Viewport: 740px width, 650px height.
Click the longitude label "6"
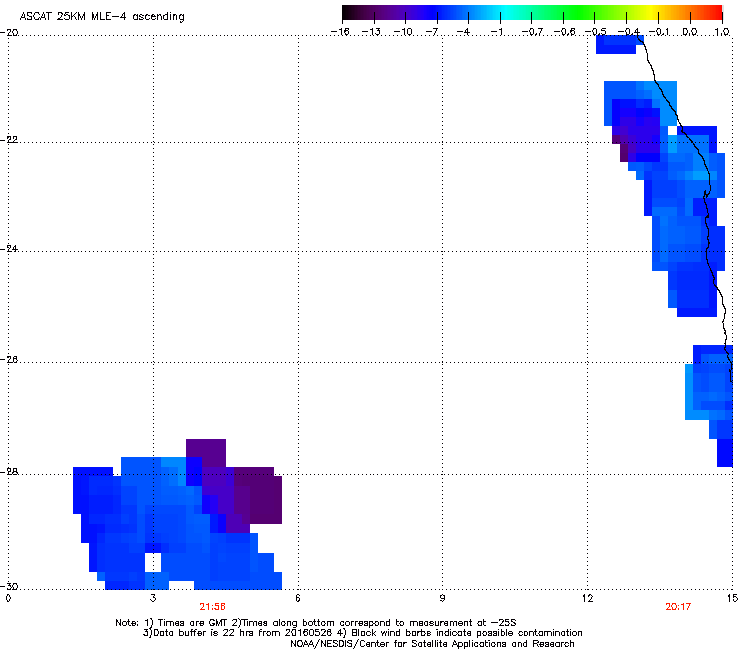point(298,598)
